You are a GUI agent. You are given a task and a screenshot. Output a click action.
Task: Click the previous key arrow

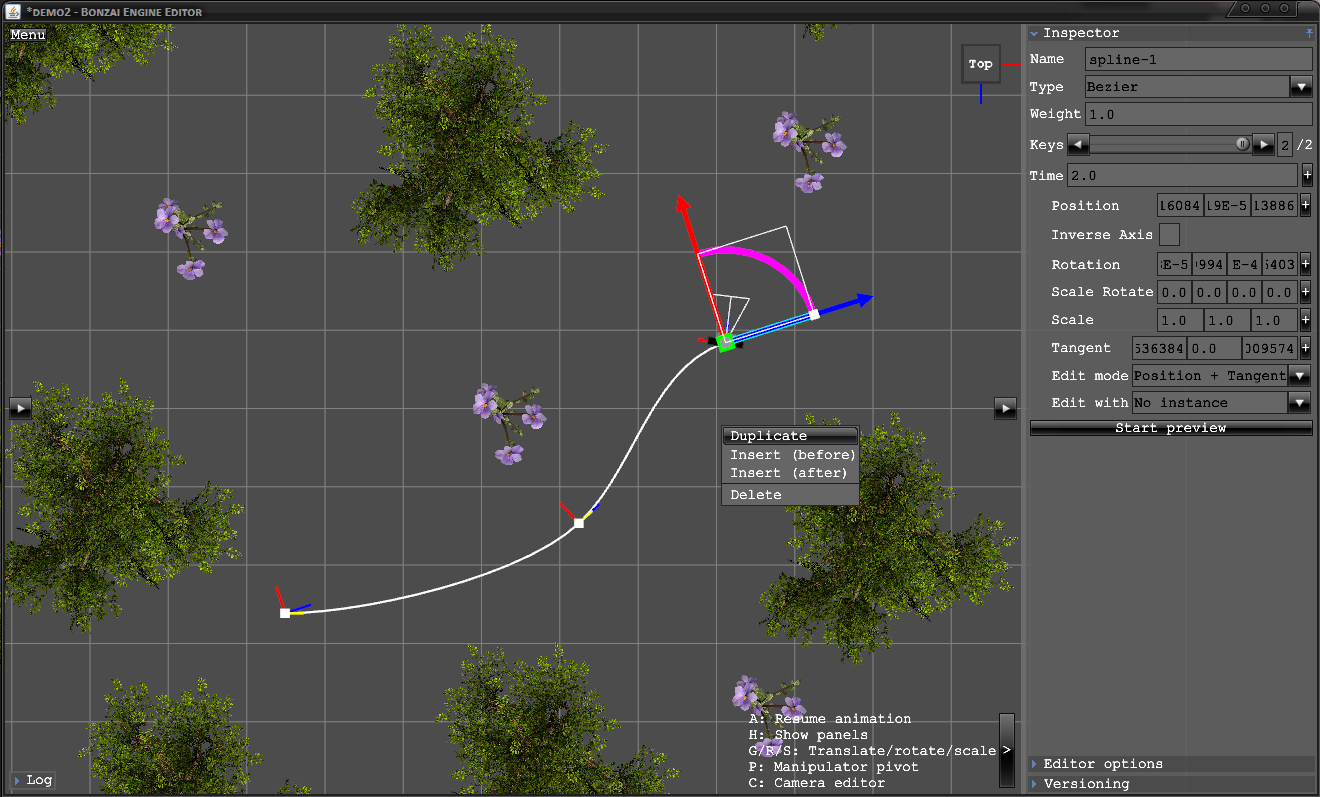point(1078,145)
